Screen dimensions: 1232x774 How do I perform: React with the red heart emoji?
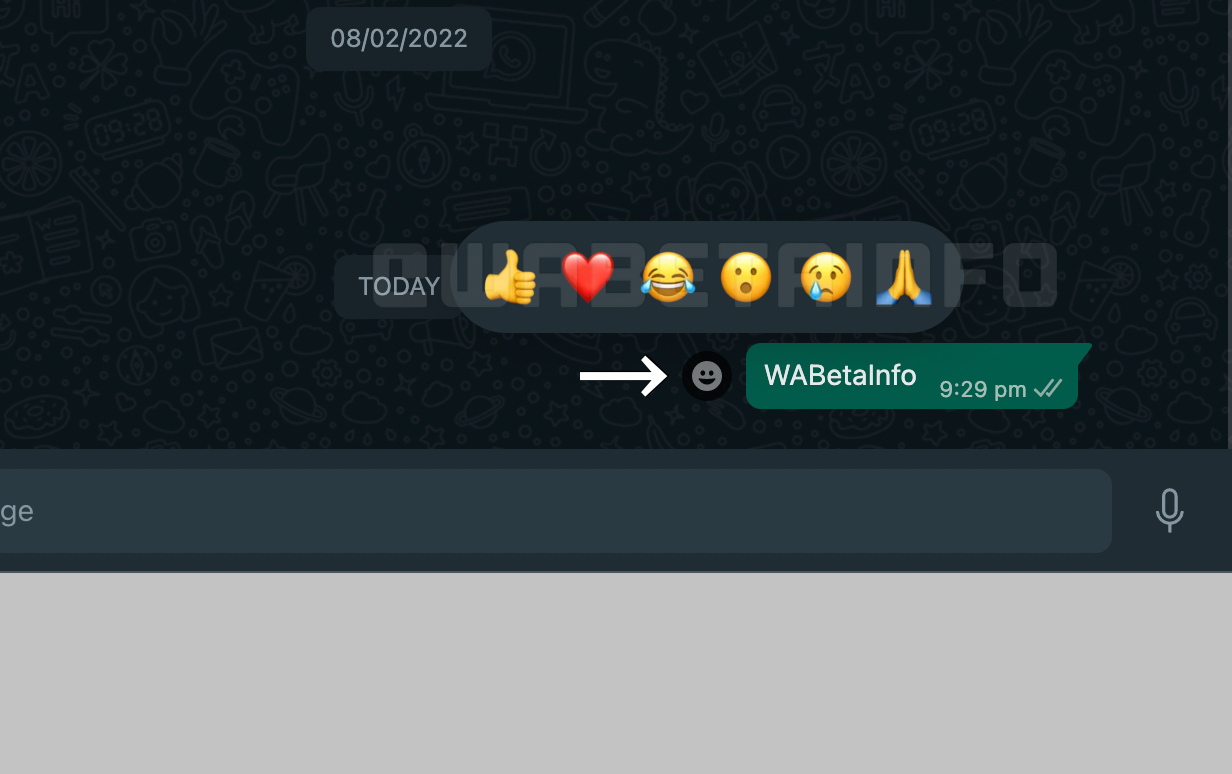tap(588, 278)
